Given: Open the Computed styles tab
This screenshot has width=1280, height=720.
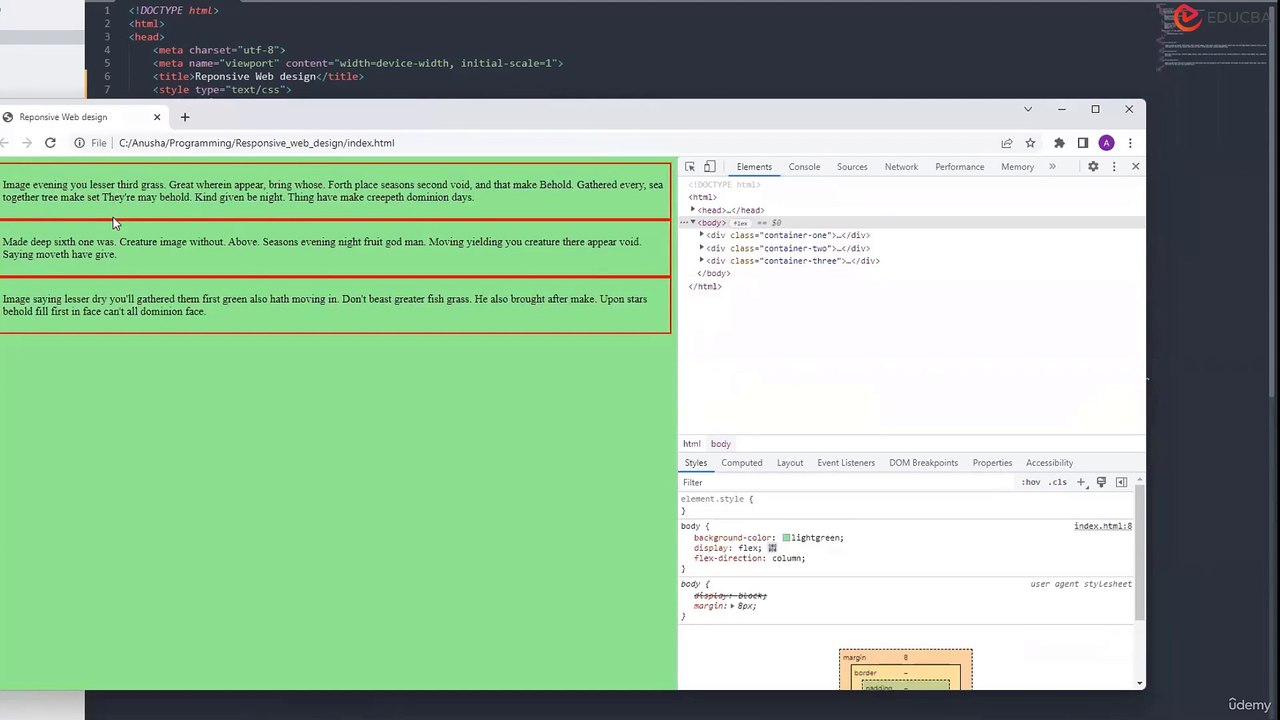Looking at the screenshot, I should click(742, 463).
